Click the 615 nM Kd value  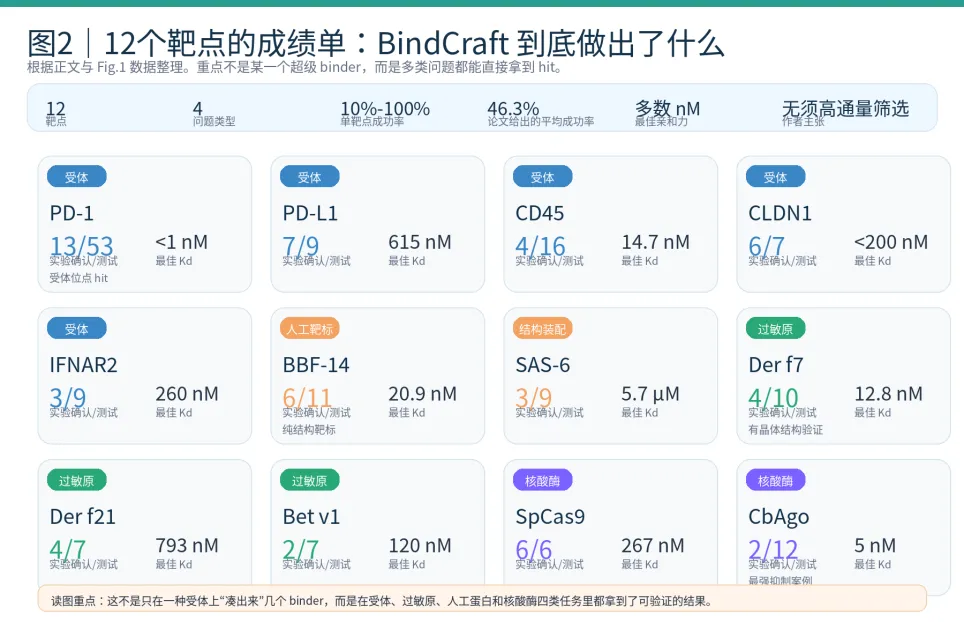pos(420,242)
